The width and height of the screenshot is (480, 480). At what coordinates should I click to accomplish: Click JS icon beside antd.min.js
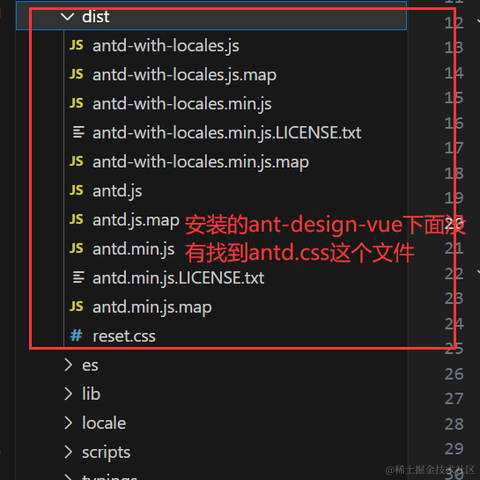click(x=76, y=248)
